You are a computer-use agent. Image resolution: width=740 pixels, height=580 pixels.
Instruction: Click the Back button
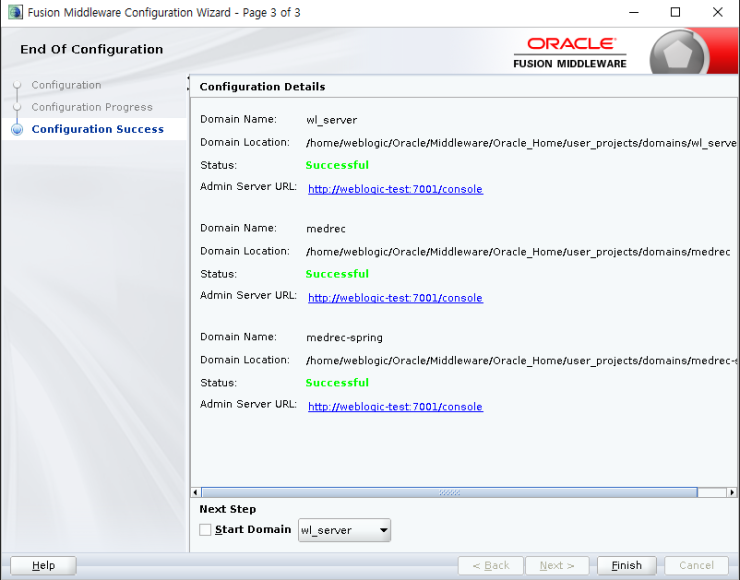[491, 565]
